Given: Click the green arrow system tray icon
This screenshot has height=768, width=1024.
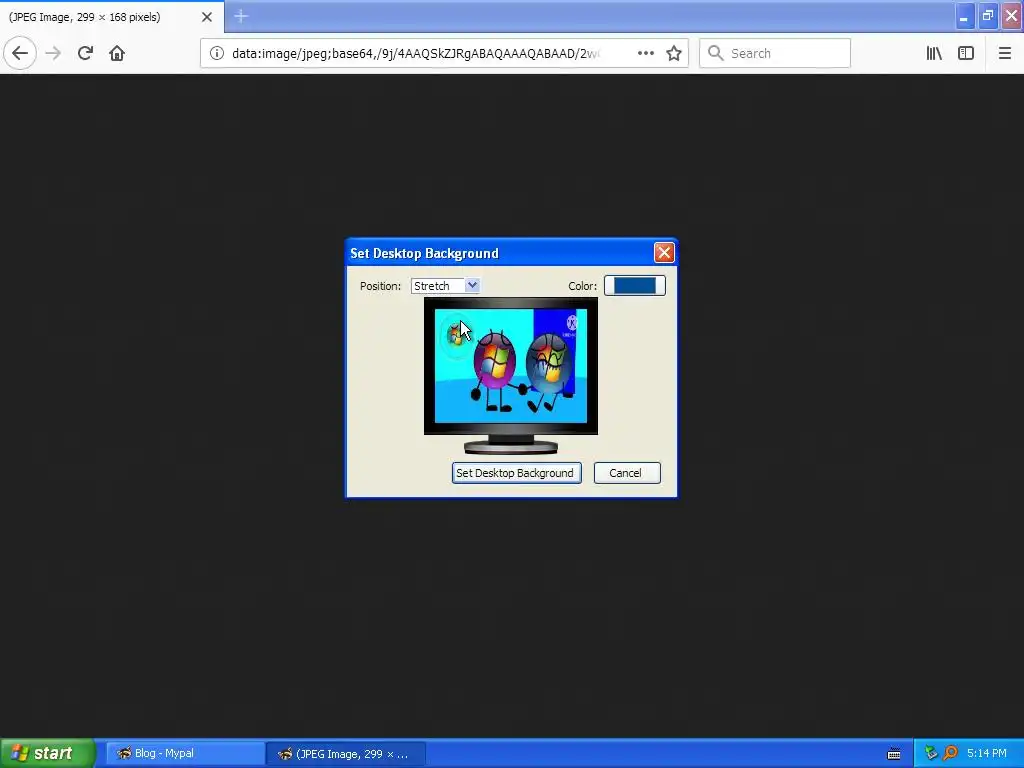Looking at the screenshot, I should (x=931, y=754).
